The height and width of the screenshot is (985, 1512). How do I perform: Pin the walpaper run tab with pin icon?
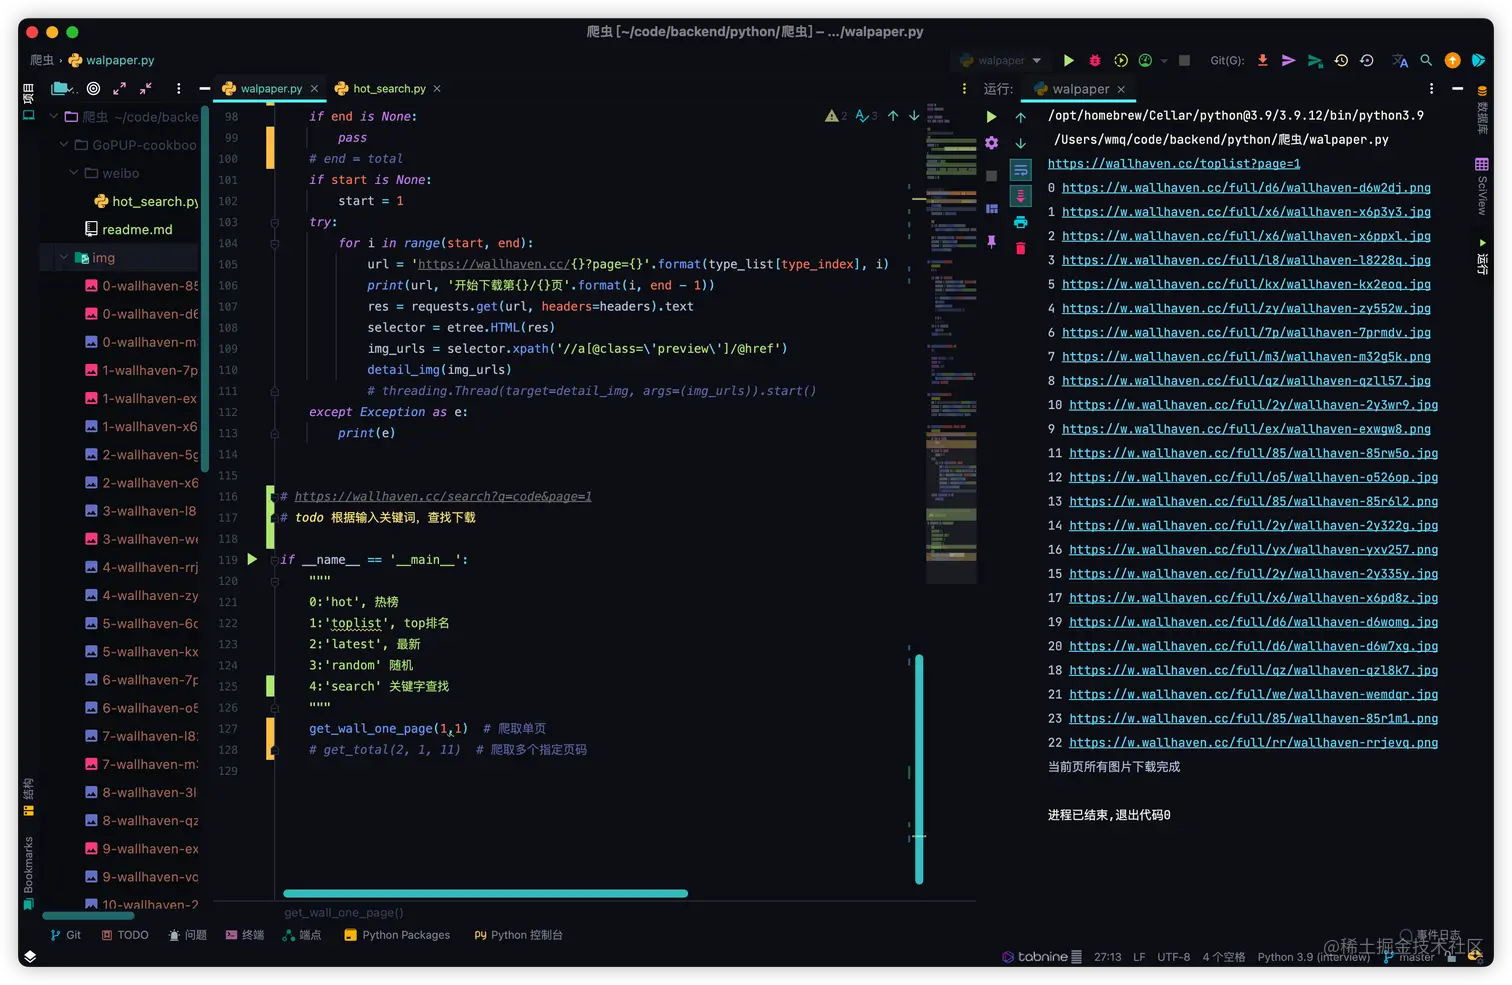(992, 241)
